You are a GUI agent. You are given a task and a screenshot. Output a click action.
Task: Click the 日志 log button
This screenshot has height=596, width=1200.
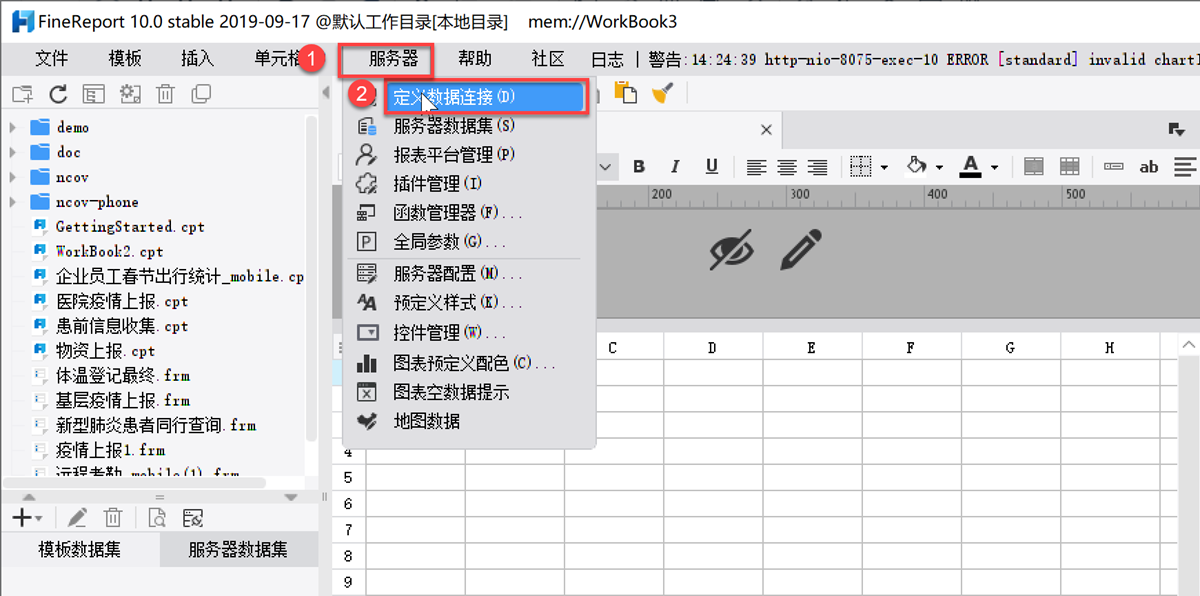coord(607,59)
